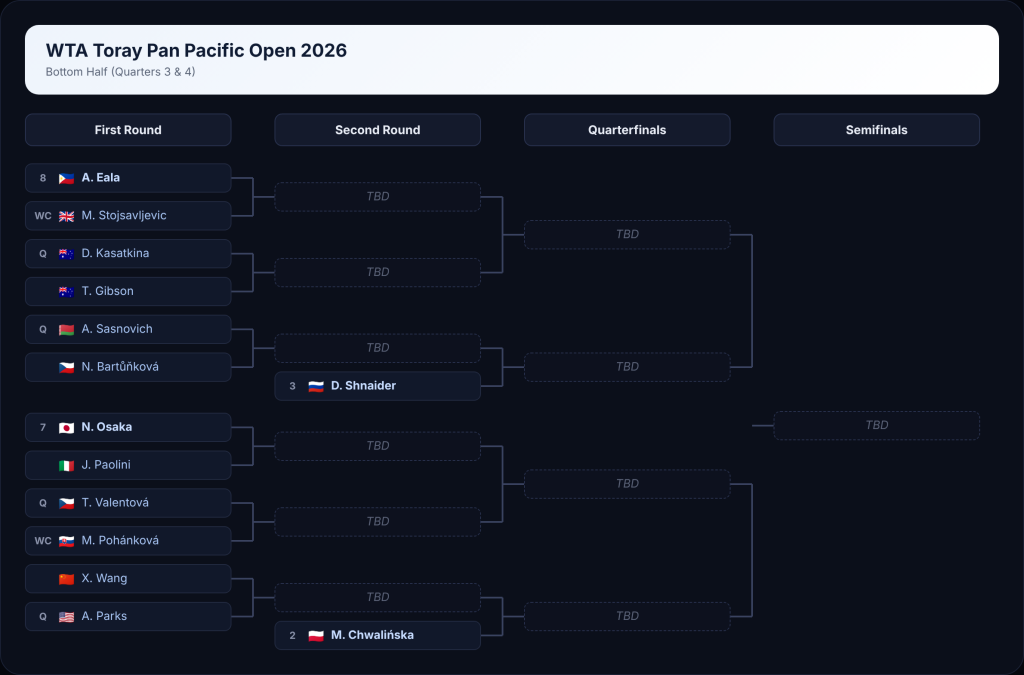Image resolution: width=1024 pixels, height=675 pixels.
Task: Select the Semifinals column header
Action: tap(876, 130)
